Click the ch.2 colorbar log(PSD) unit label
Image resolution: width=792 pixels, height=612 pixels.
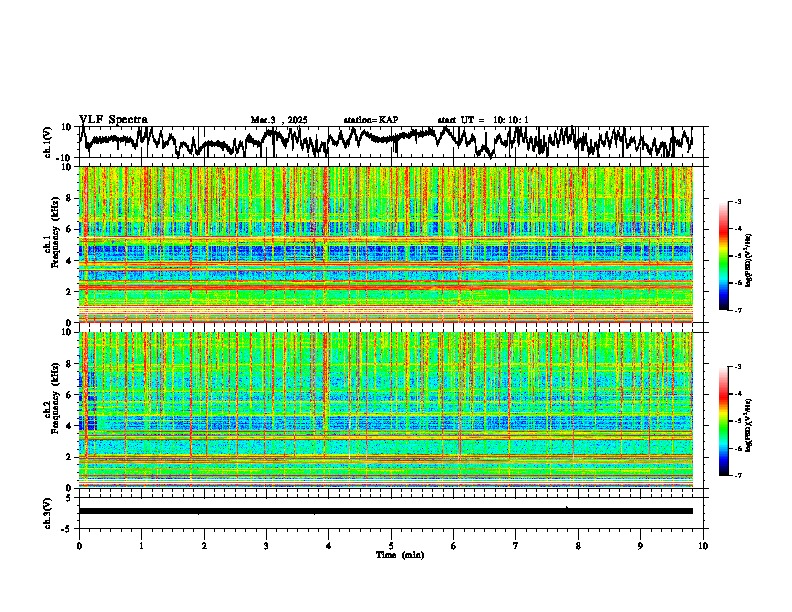749,425
